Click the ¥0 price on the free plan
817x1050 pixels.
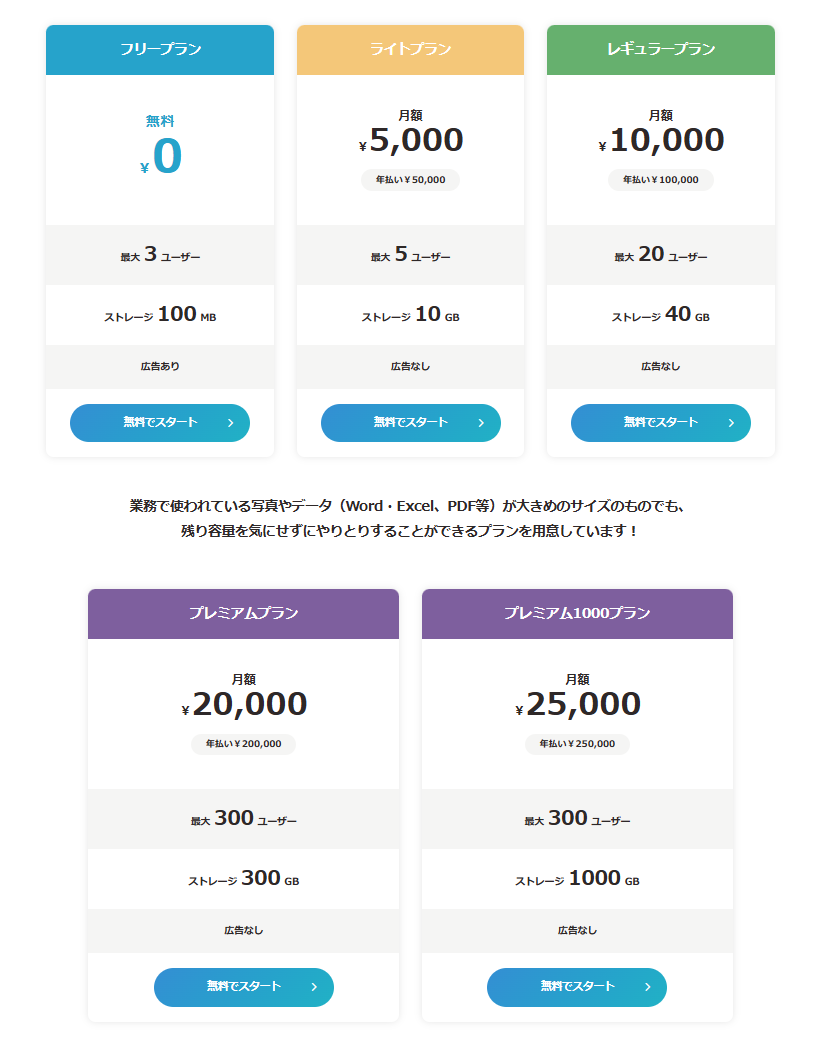point(162,157)
